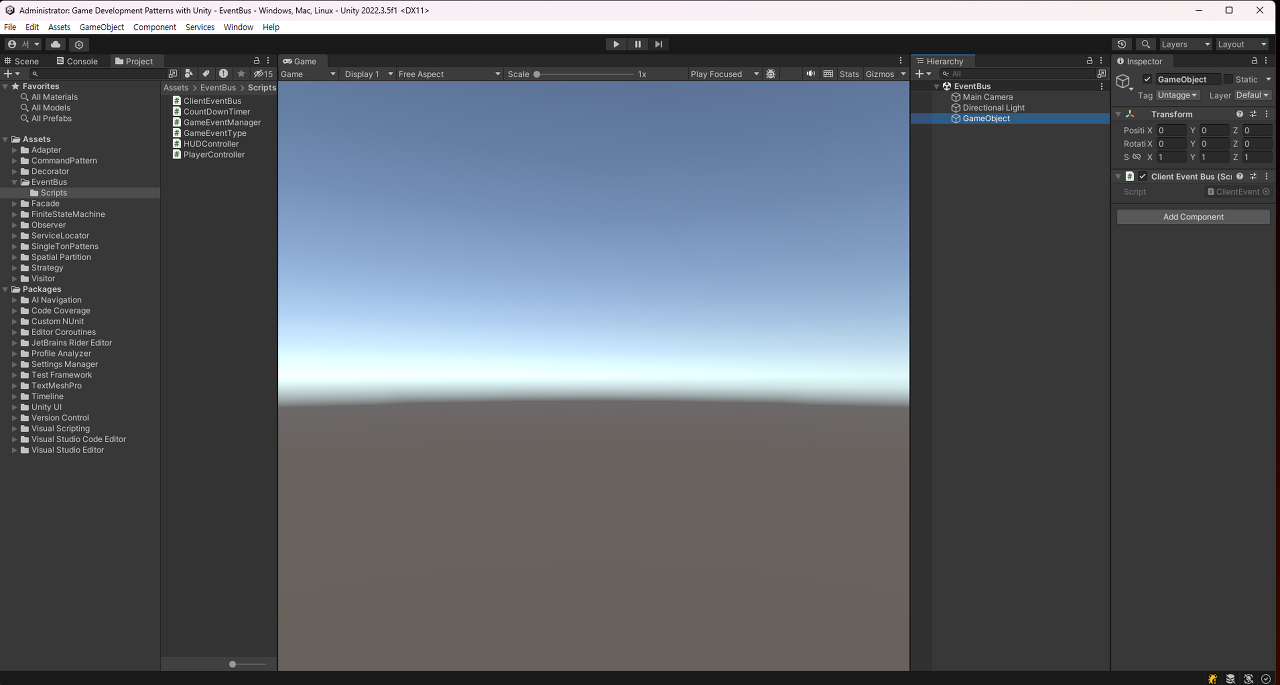1280x685 pixels.
Task: Open the Game view mode dropdown
Action: coord(308,74)
